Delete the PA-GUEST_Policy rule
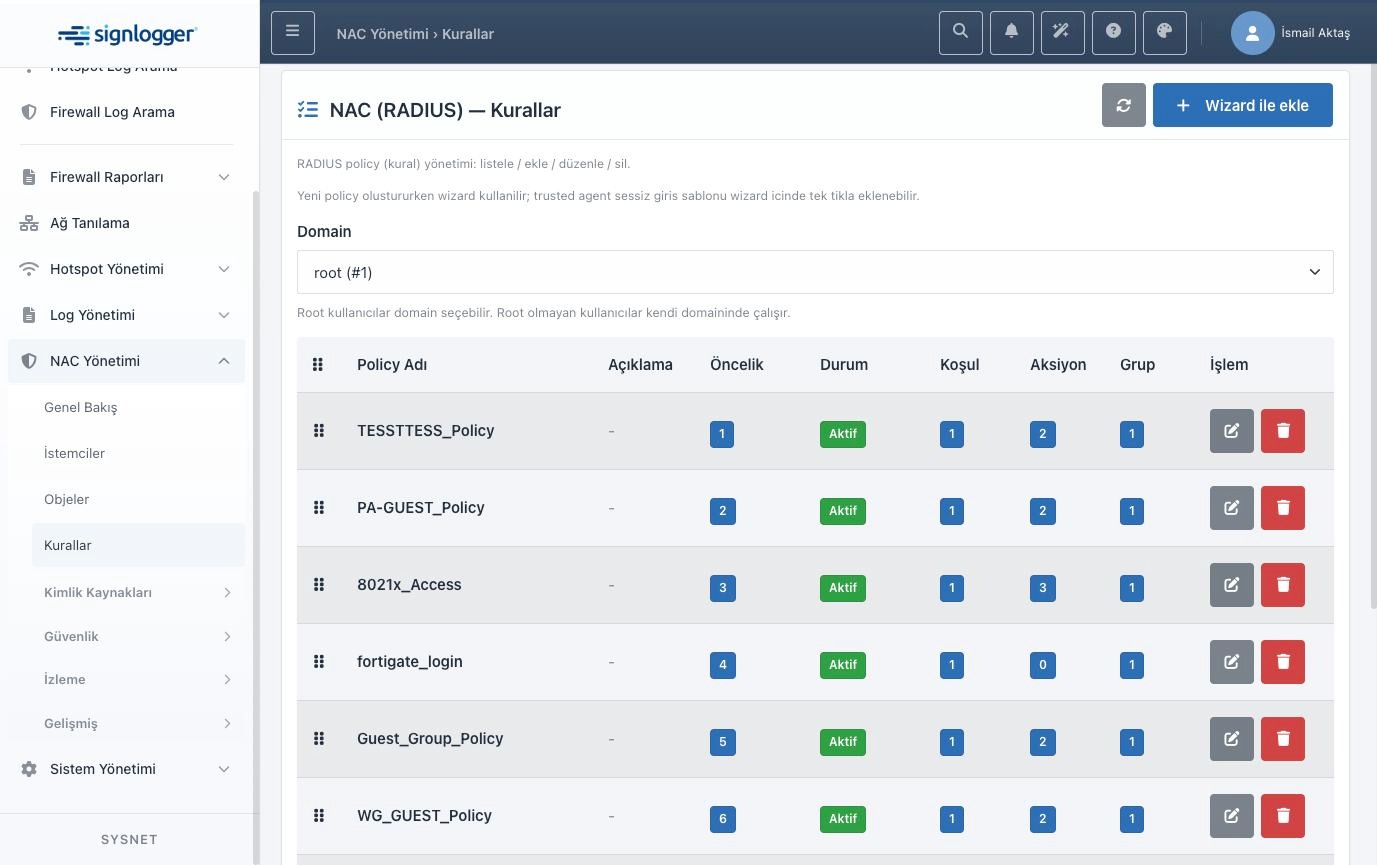1377x865 pixels. pyautogui.click(x=1283, y=508)
